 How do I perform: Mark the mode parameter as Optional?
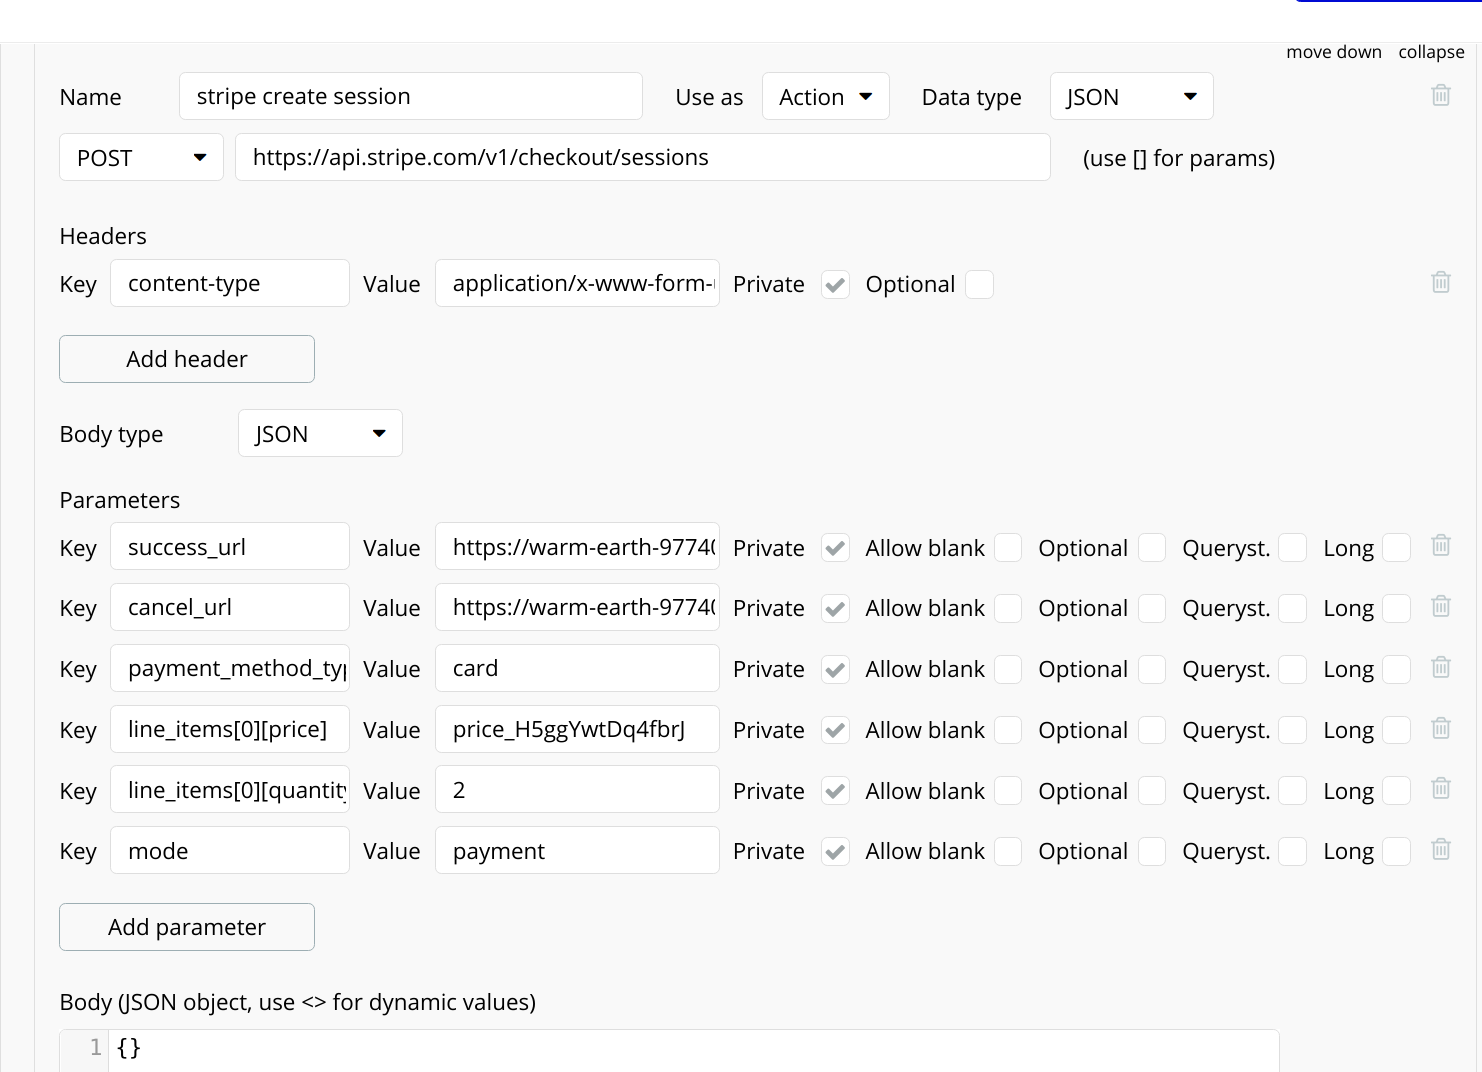pos(1152,851)
